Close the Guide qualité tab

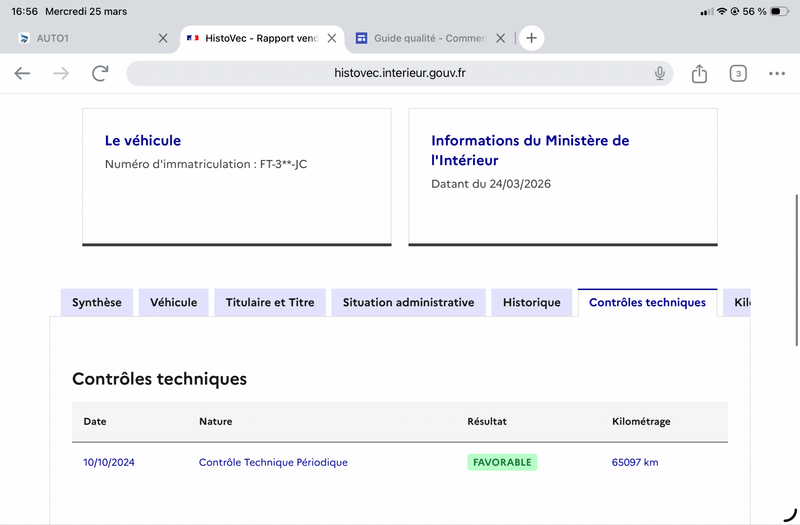501,38
